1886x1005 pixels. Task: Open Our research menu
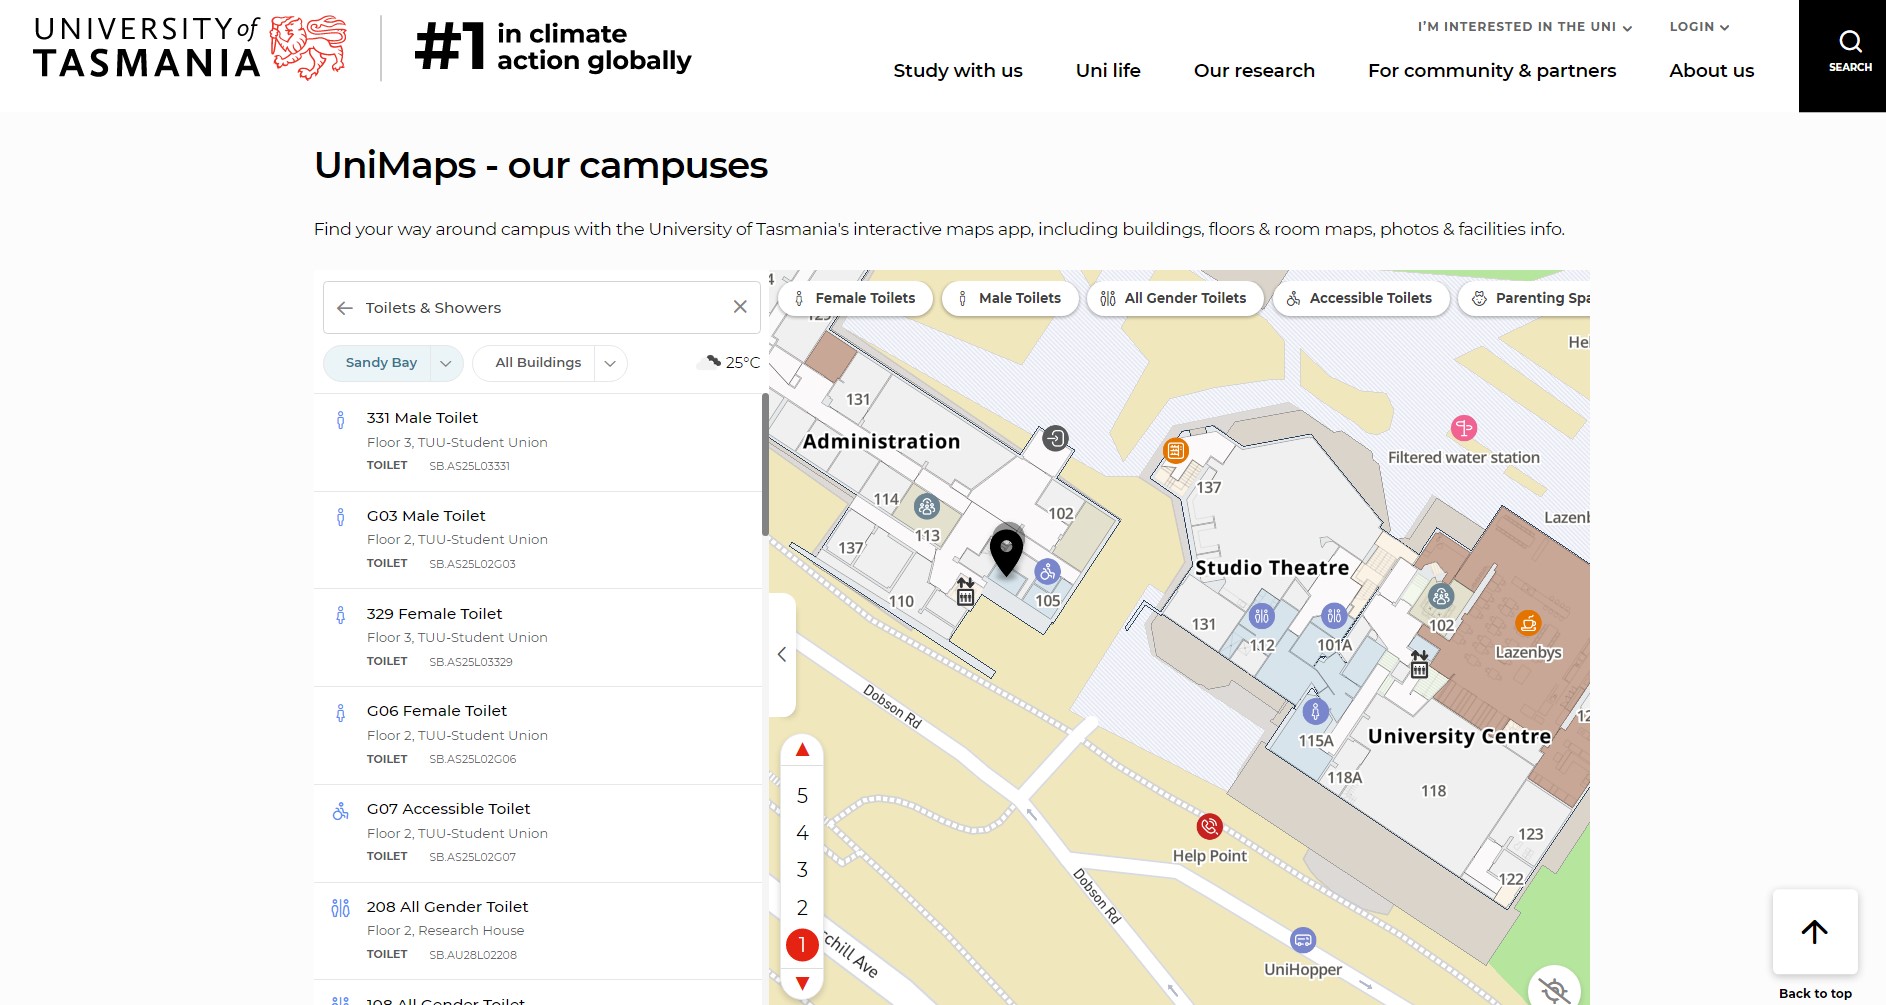[1254, 71]
